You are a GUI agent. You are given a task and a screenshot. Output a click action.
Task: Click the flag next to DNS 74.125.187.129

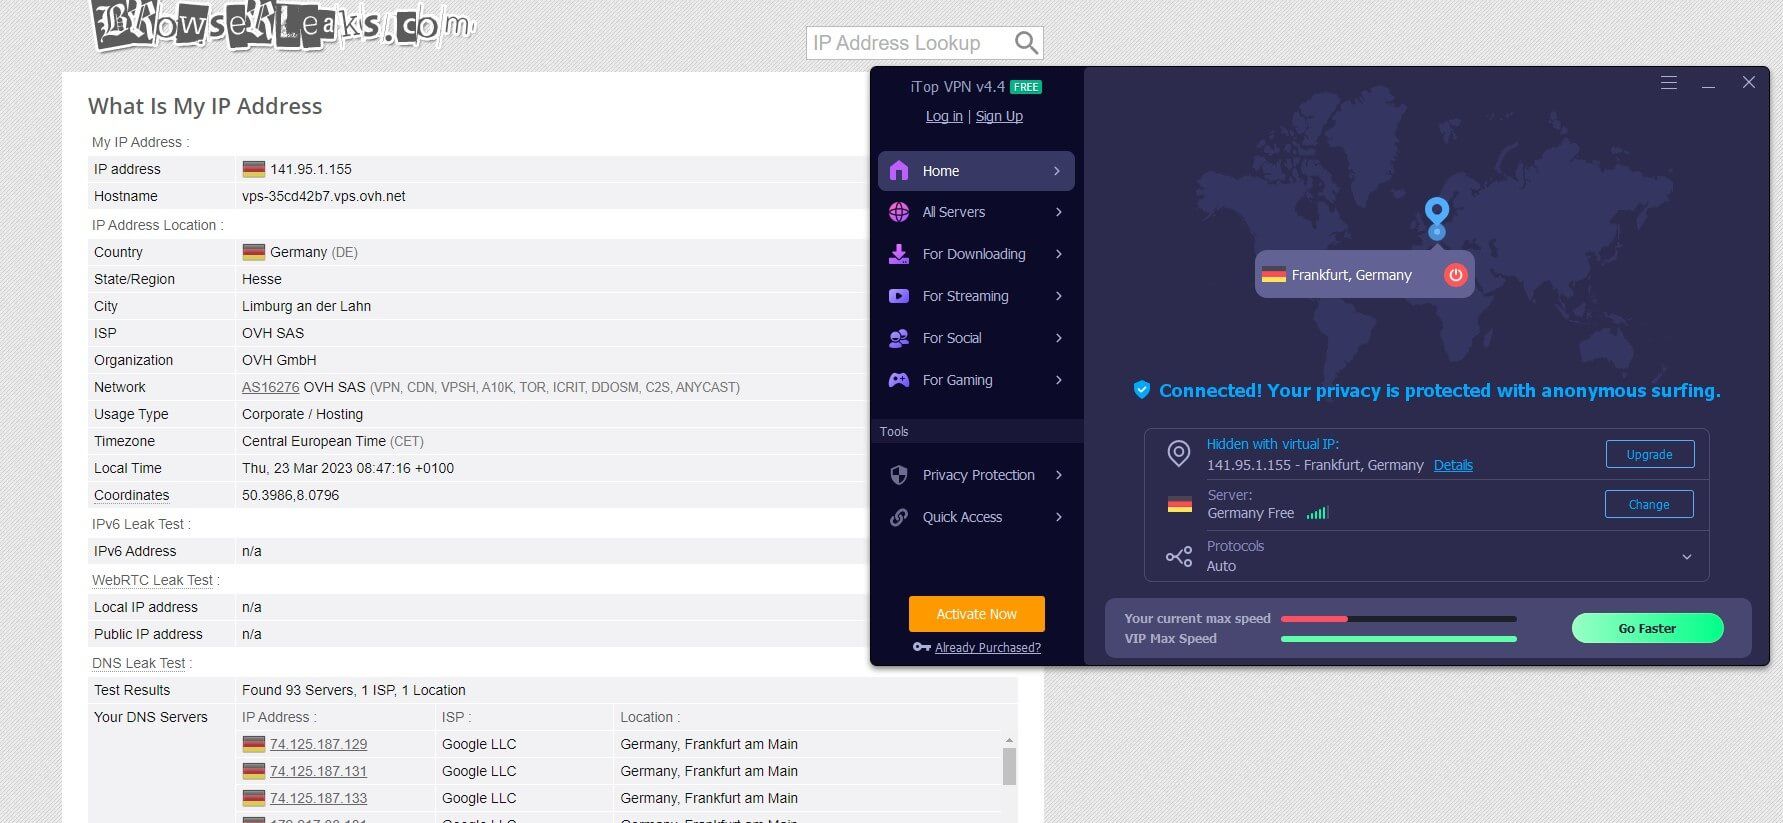pyautogui.click(x=254, y=744)
